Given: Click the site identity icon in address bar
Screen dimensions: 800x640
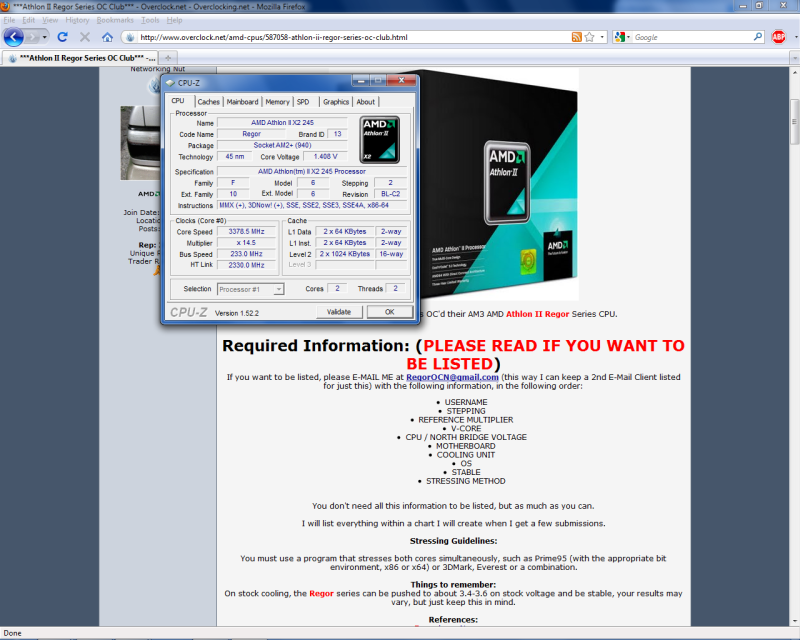Looking at the screenshot, I should (x=130, y=37).
